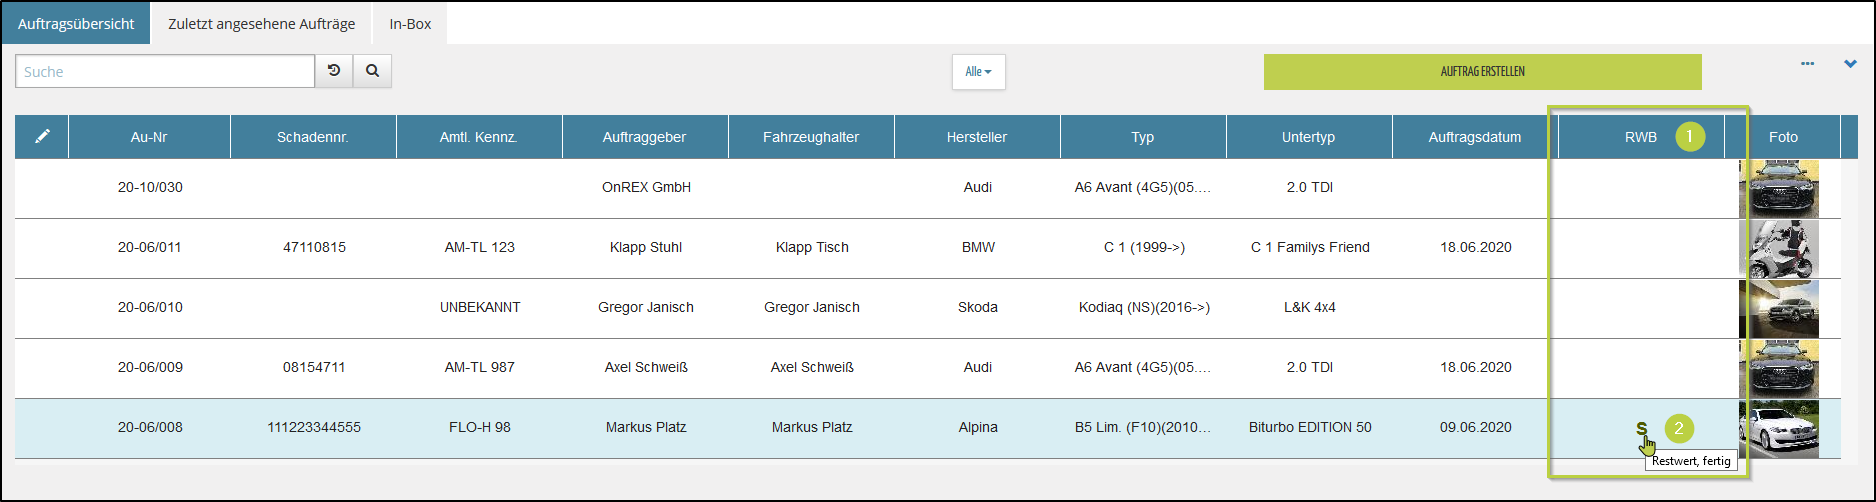Click the pencil edit column icon
The height and width of the screenshot is (502, 1876).
point(42,137)
